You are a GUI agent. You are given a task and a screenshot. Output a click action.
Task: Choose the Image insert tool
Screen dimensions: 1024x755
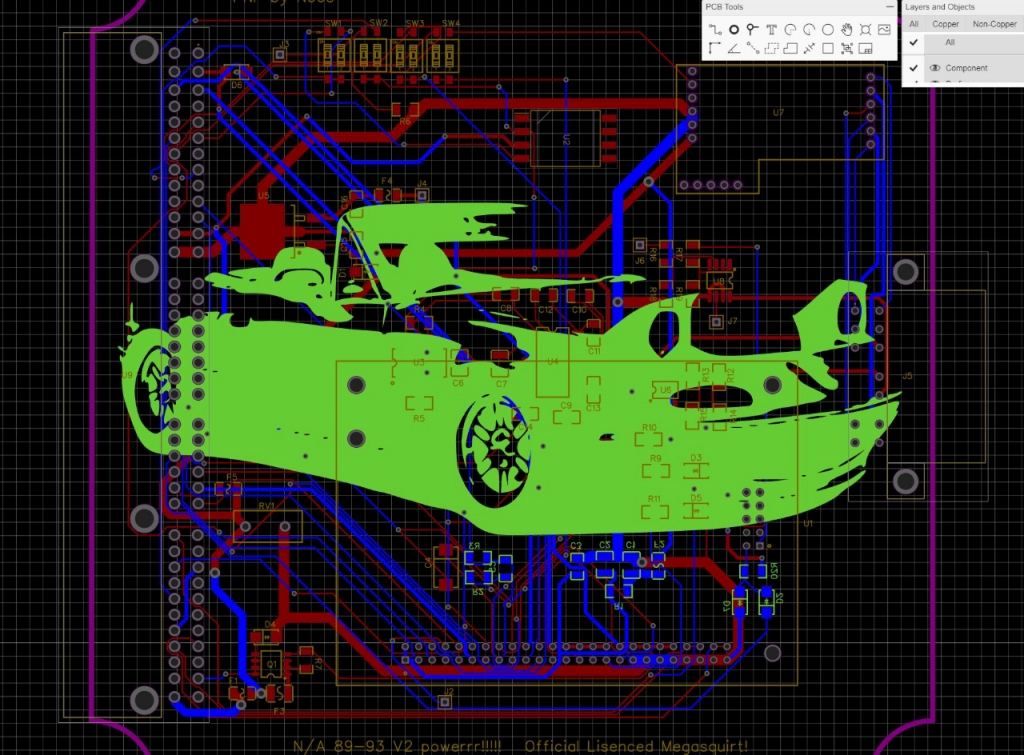(x=884, y=29)
